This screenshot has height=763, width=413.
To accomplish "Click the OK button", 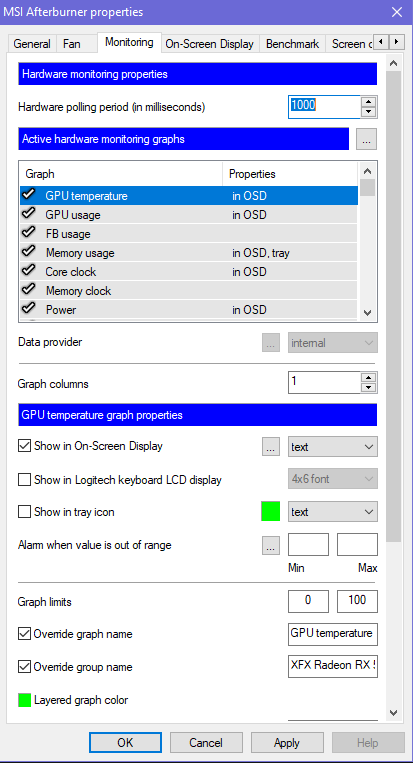I will point(126,743).
